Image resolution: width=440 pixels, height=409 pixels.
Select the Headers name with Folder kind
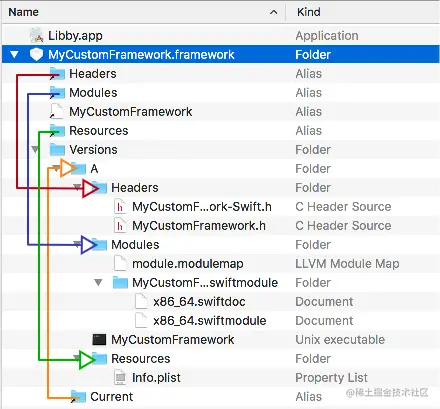pos(135,187)
